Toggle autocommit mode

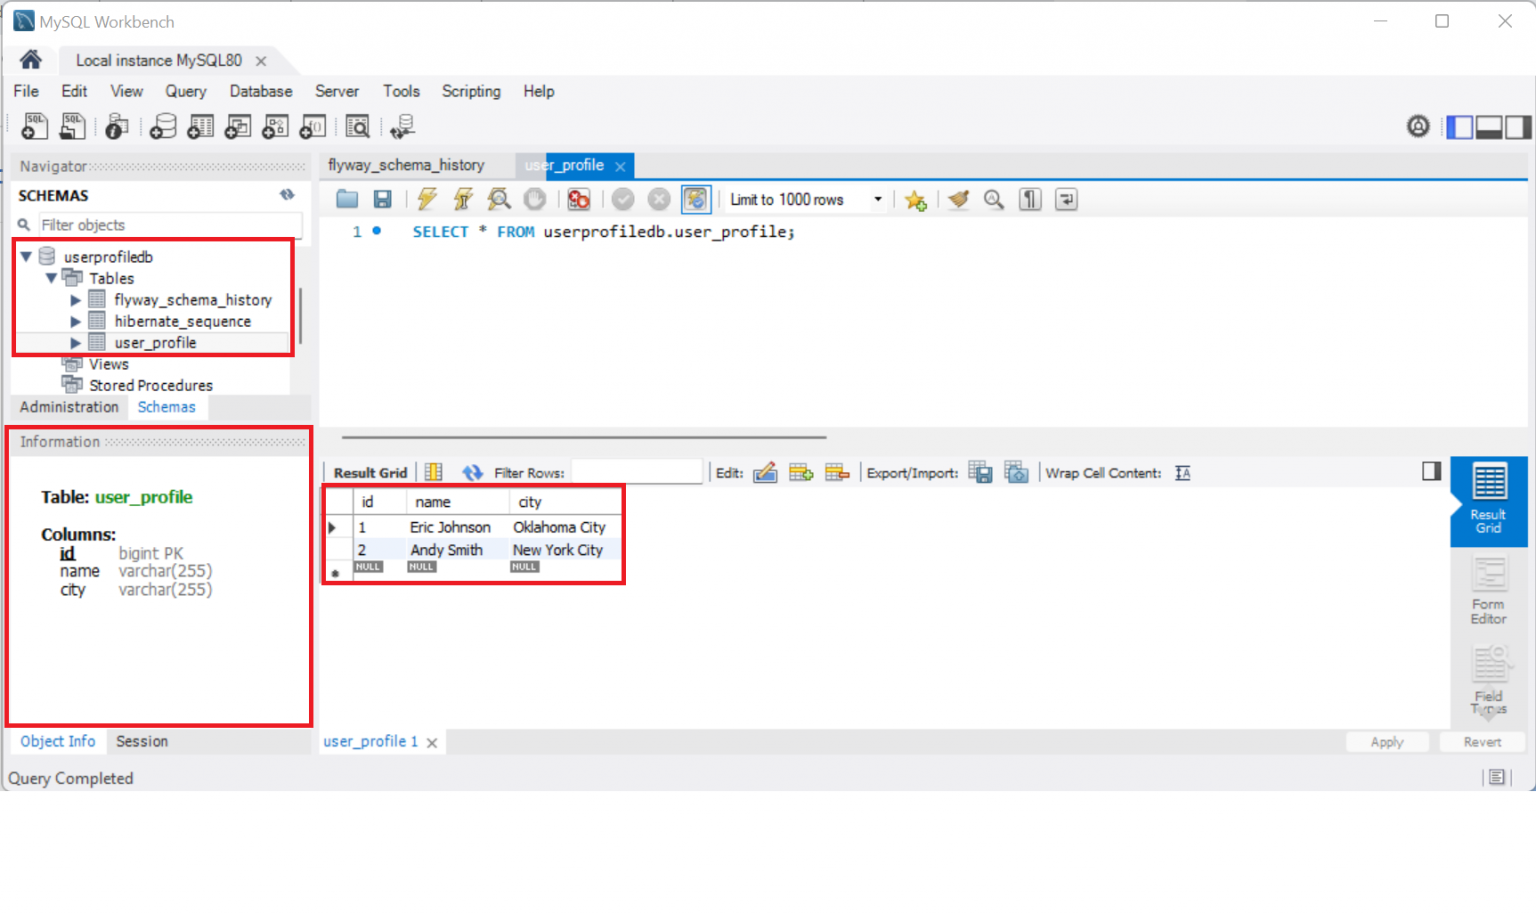(x=695, y=199)
